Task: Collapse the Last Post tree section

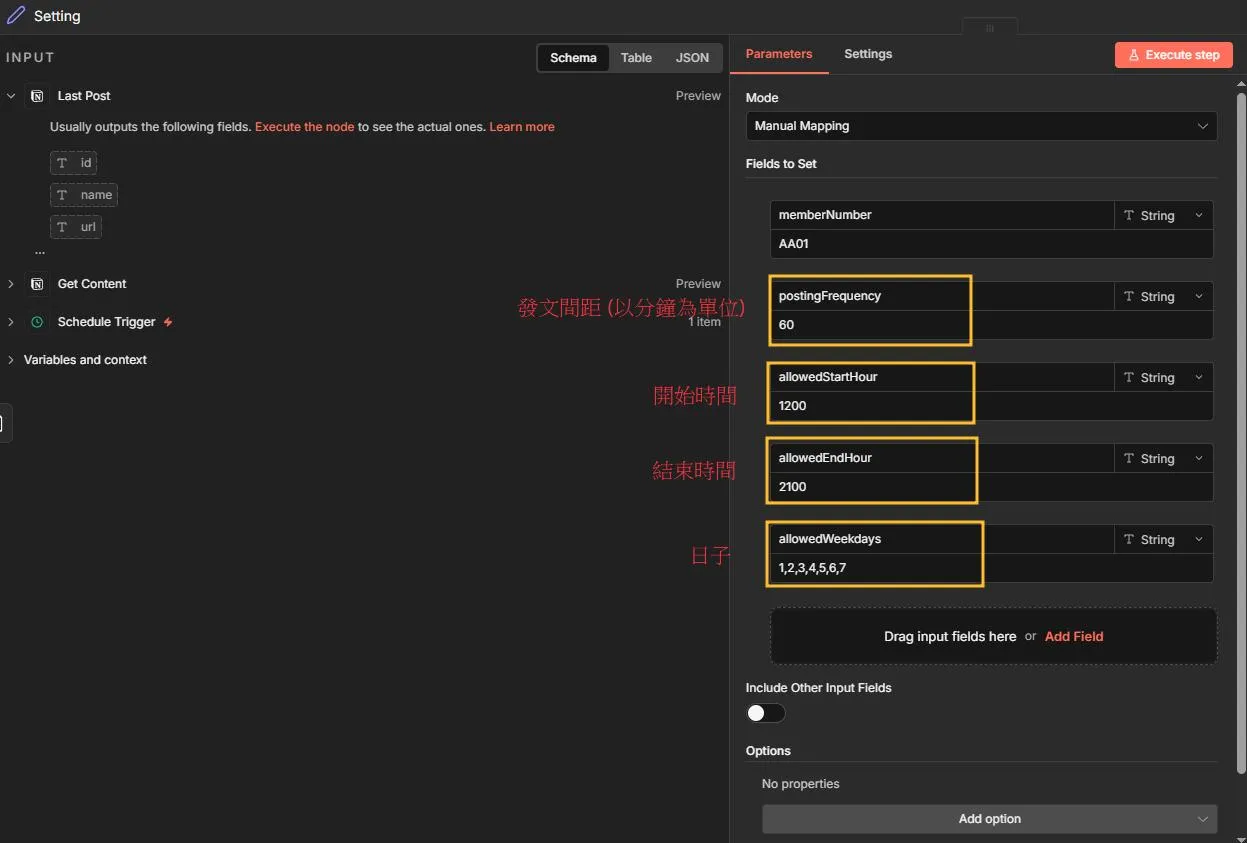Action: pos(11,96)
